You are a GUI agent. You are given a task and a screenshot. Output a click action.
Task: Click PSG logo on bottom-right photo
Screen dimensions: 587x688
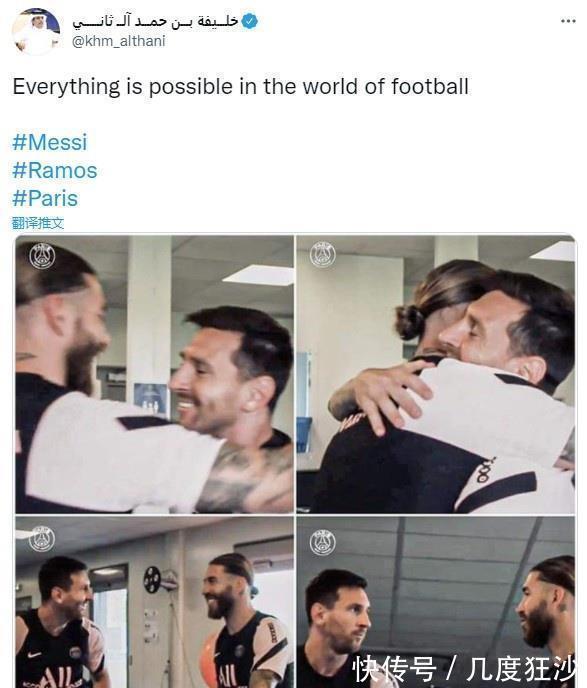(x=322, y=542)
